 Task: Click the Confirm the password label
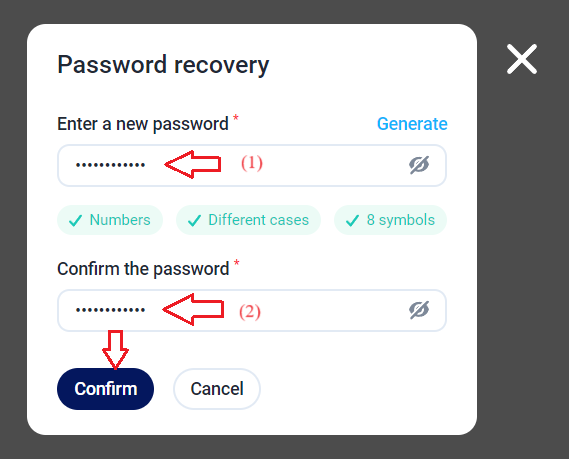pos(143,269)
